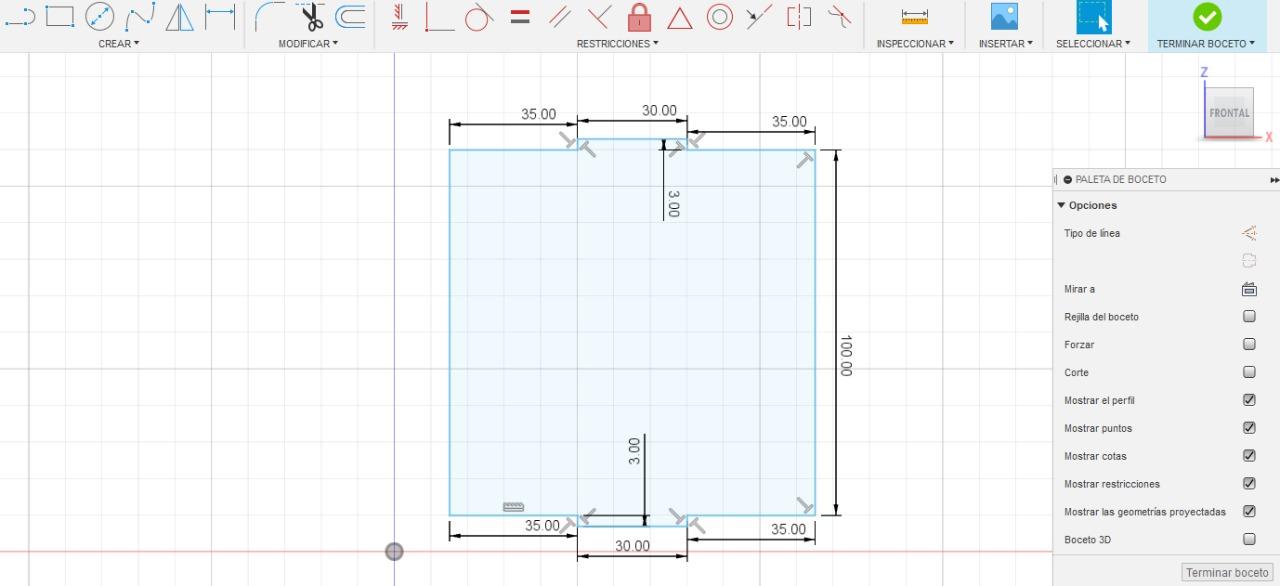Apply the Perpendicular constraint icon

pyautogui.click(x=599, y=16)
